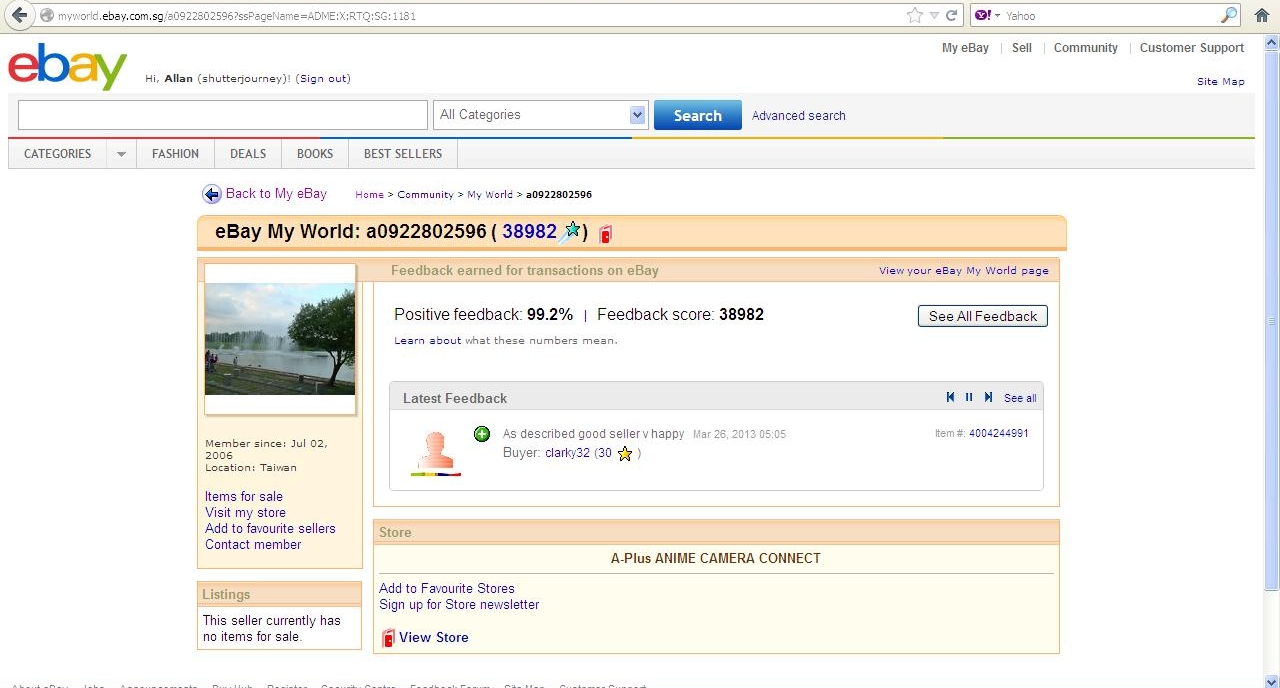
Task: Click the Back to My eBay arrow icon
Action: 211,194
